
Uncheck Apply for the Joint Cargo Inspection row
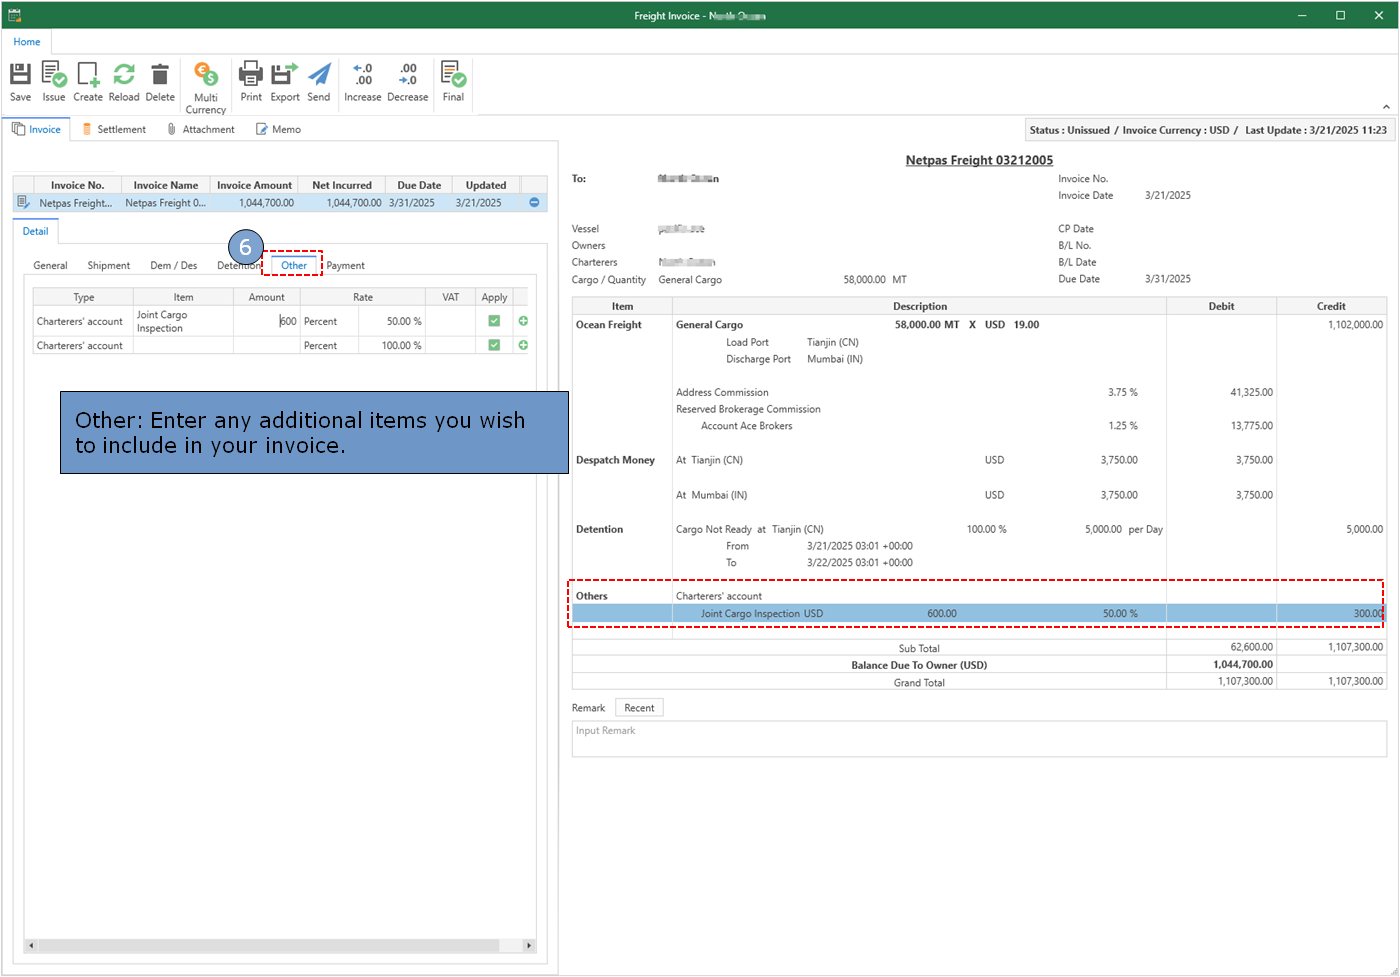pos(494,321)
